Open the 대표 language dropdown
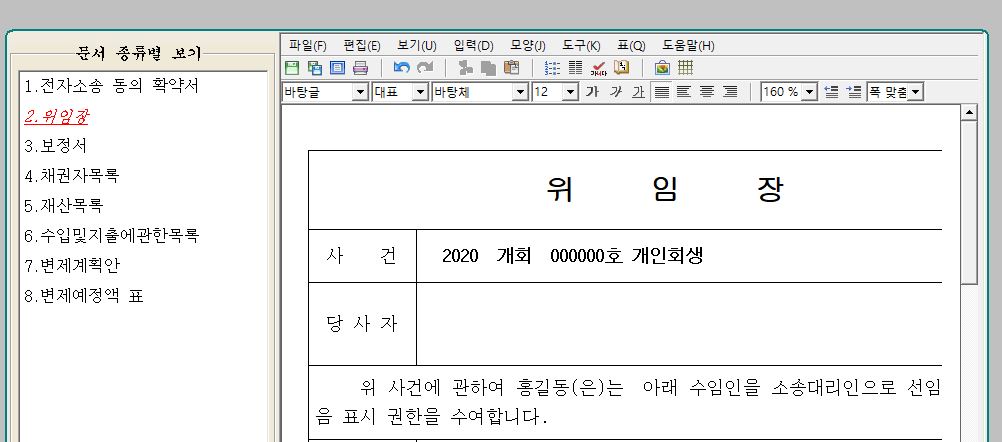 point(420,92)
